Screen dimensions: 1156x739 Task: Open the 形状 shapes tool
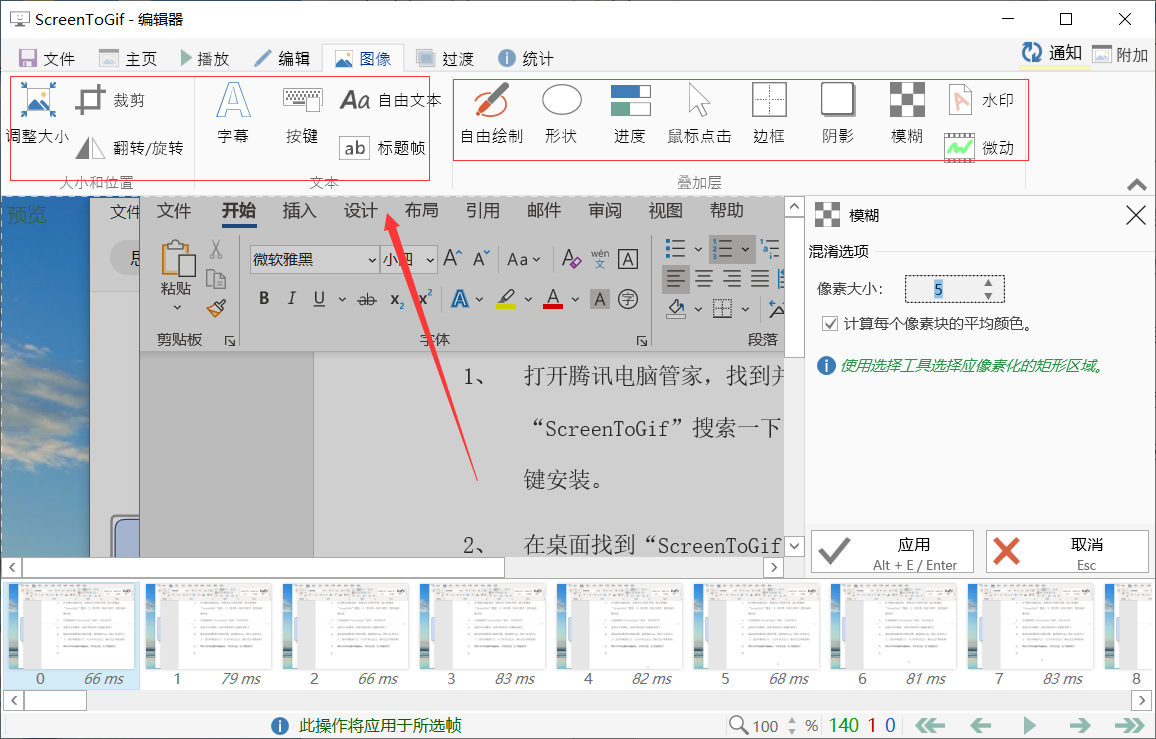click(x=561, y=114)
